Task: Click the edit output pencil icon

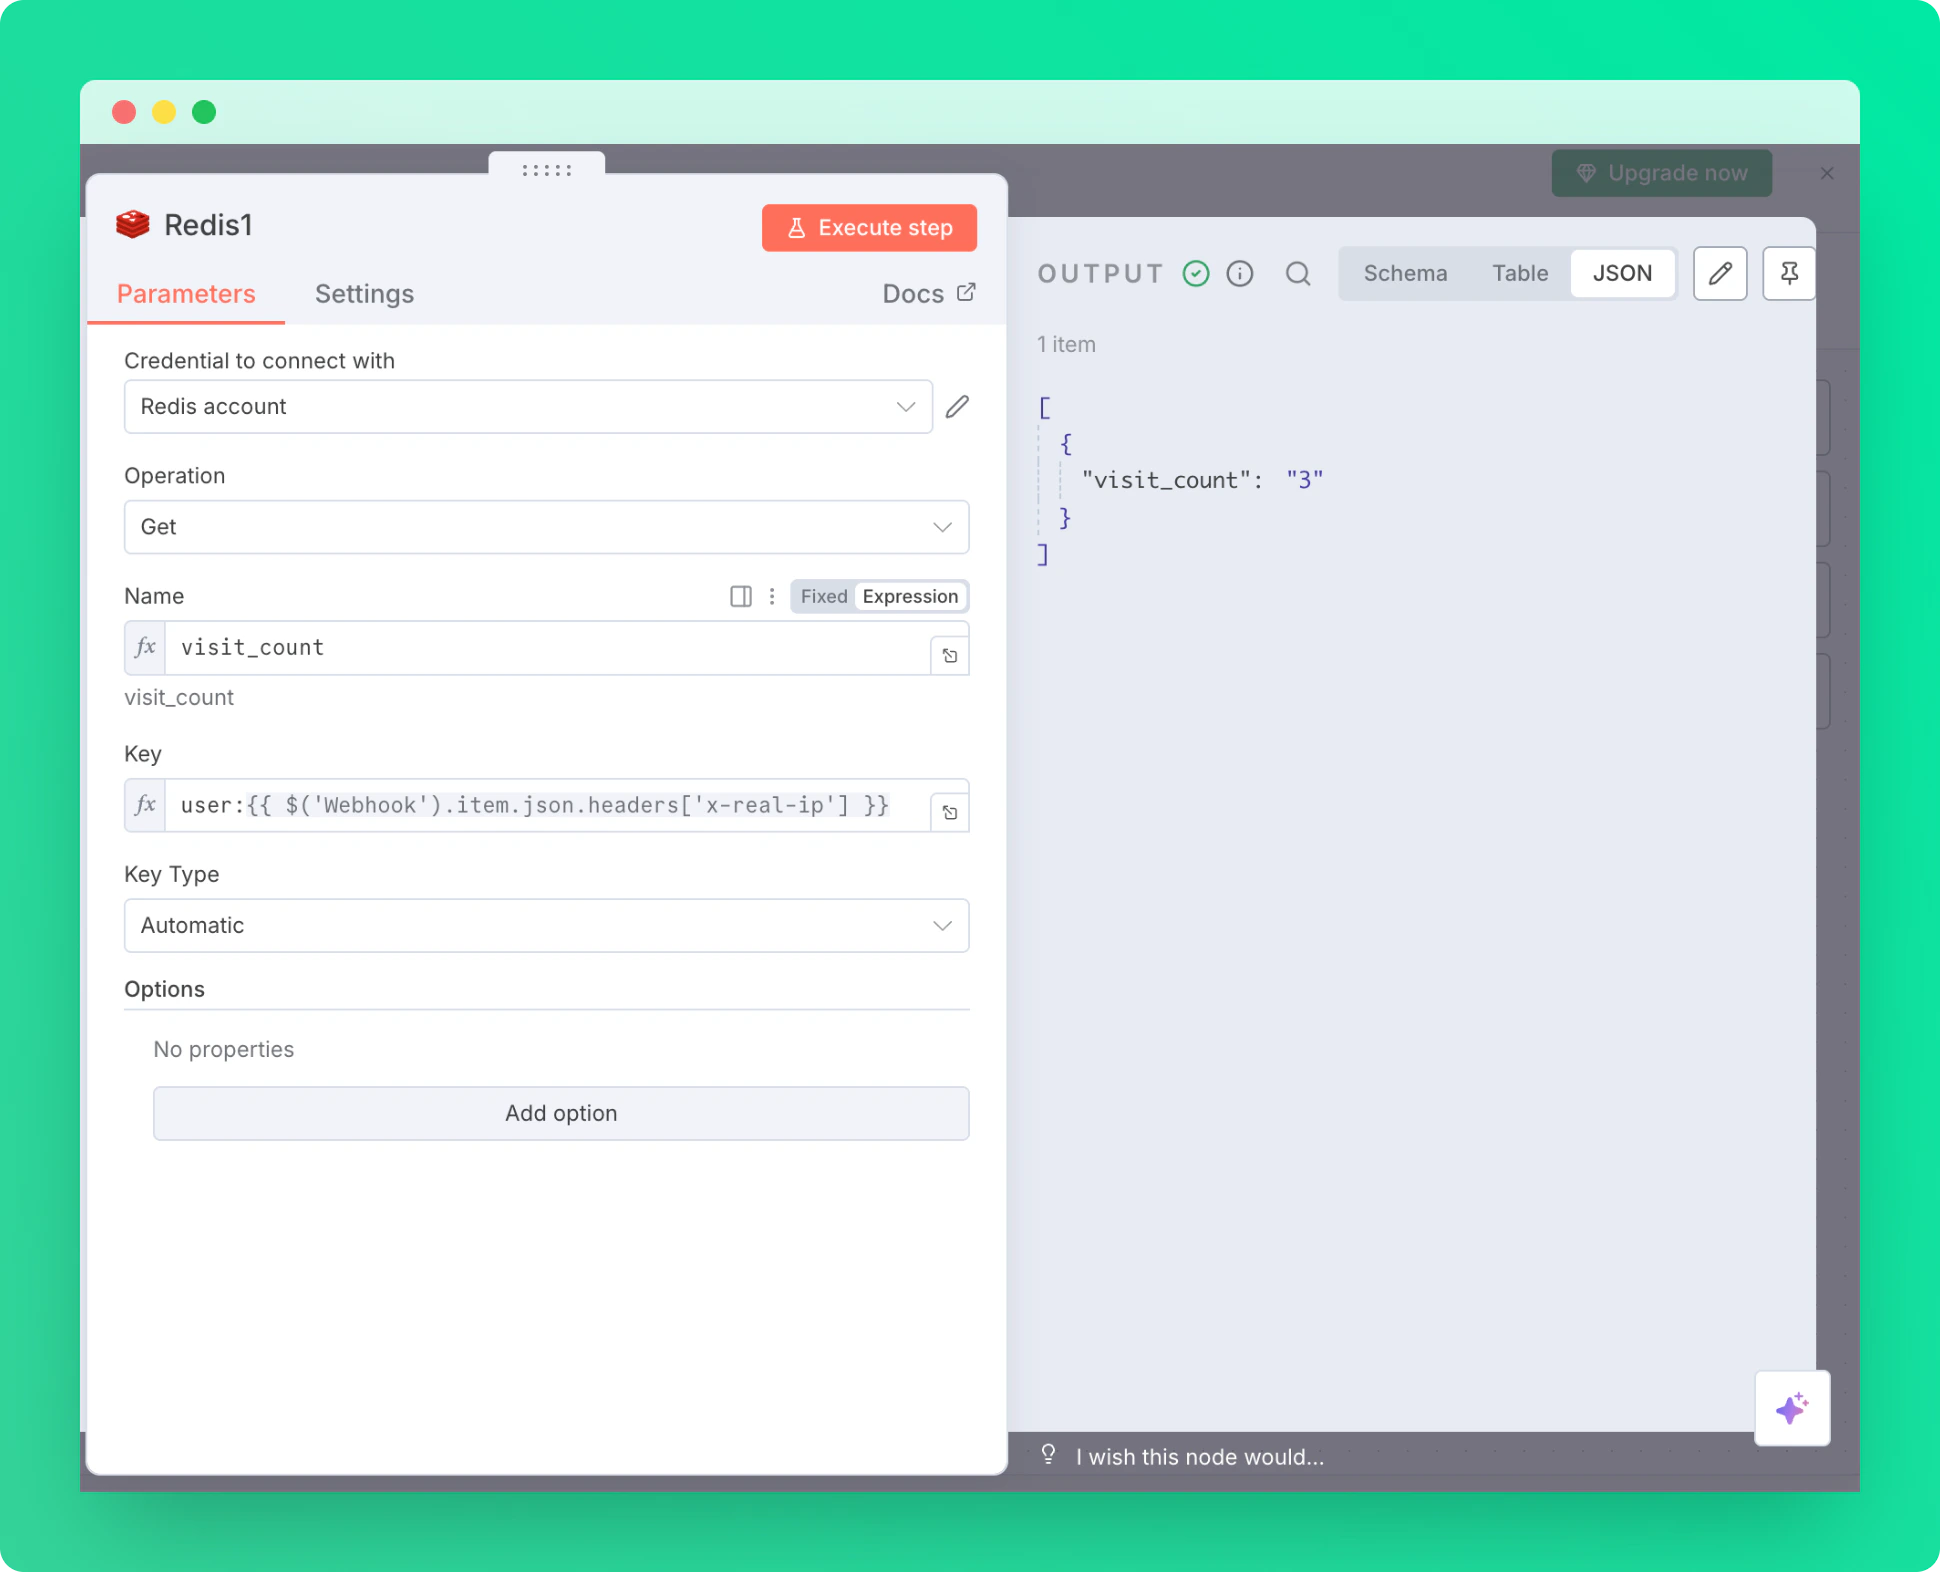Action: pos(1719,273)
